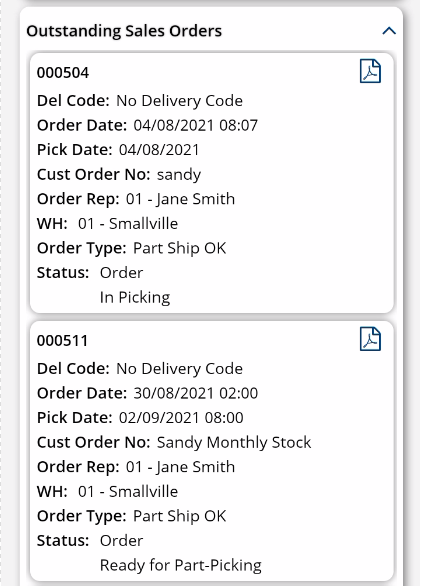Click the 'Ready for Part-Picking' status
The width and height of the screenshot is (421, 586).
pyautogui.click(x=181, y=565)
